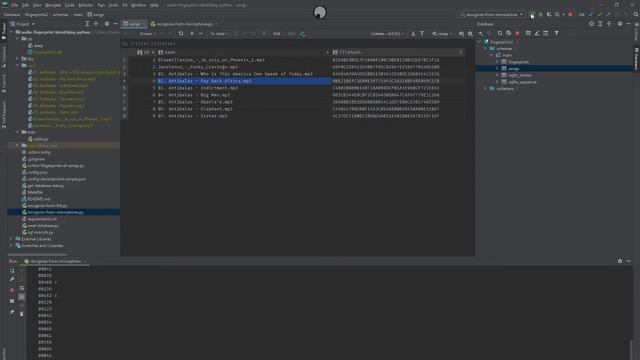This screenshot has height=360, width=640.
Task: Click the red Stop icon in top toolbar
Action: tap(570, 14)
